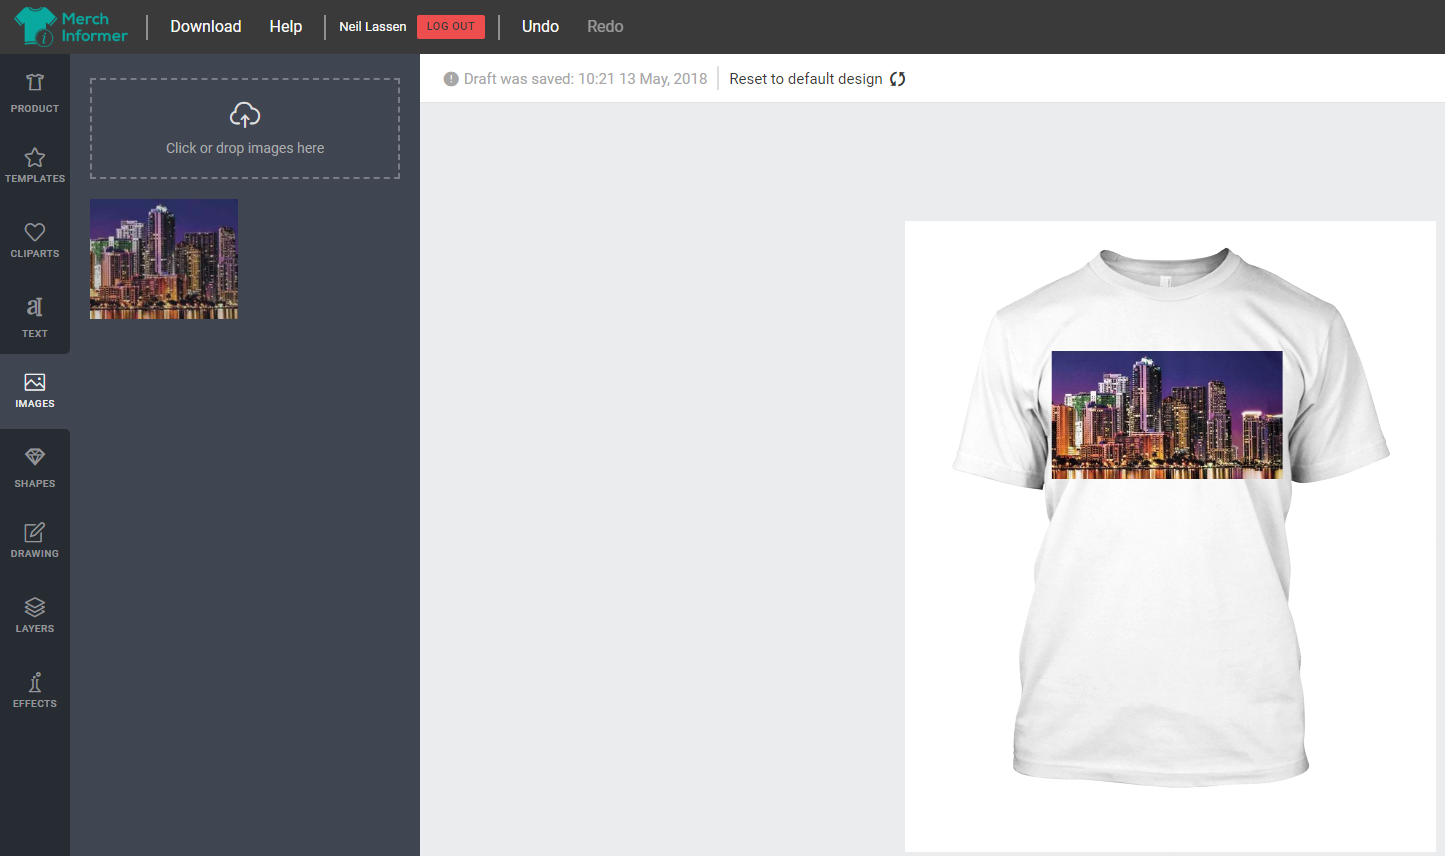Image resolution: width=1445 pixels, height=856 pixels.
Task: Open the Shapes diamond panel
Action: pos(35,467)
